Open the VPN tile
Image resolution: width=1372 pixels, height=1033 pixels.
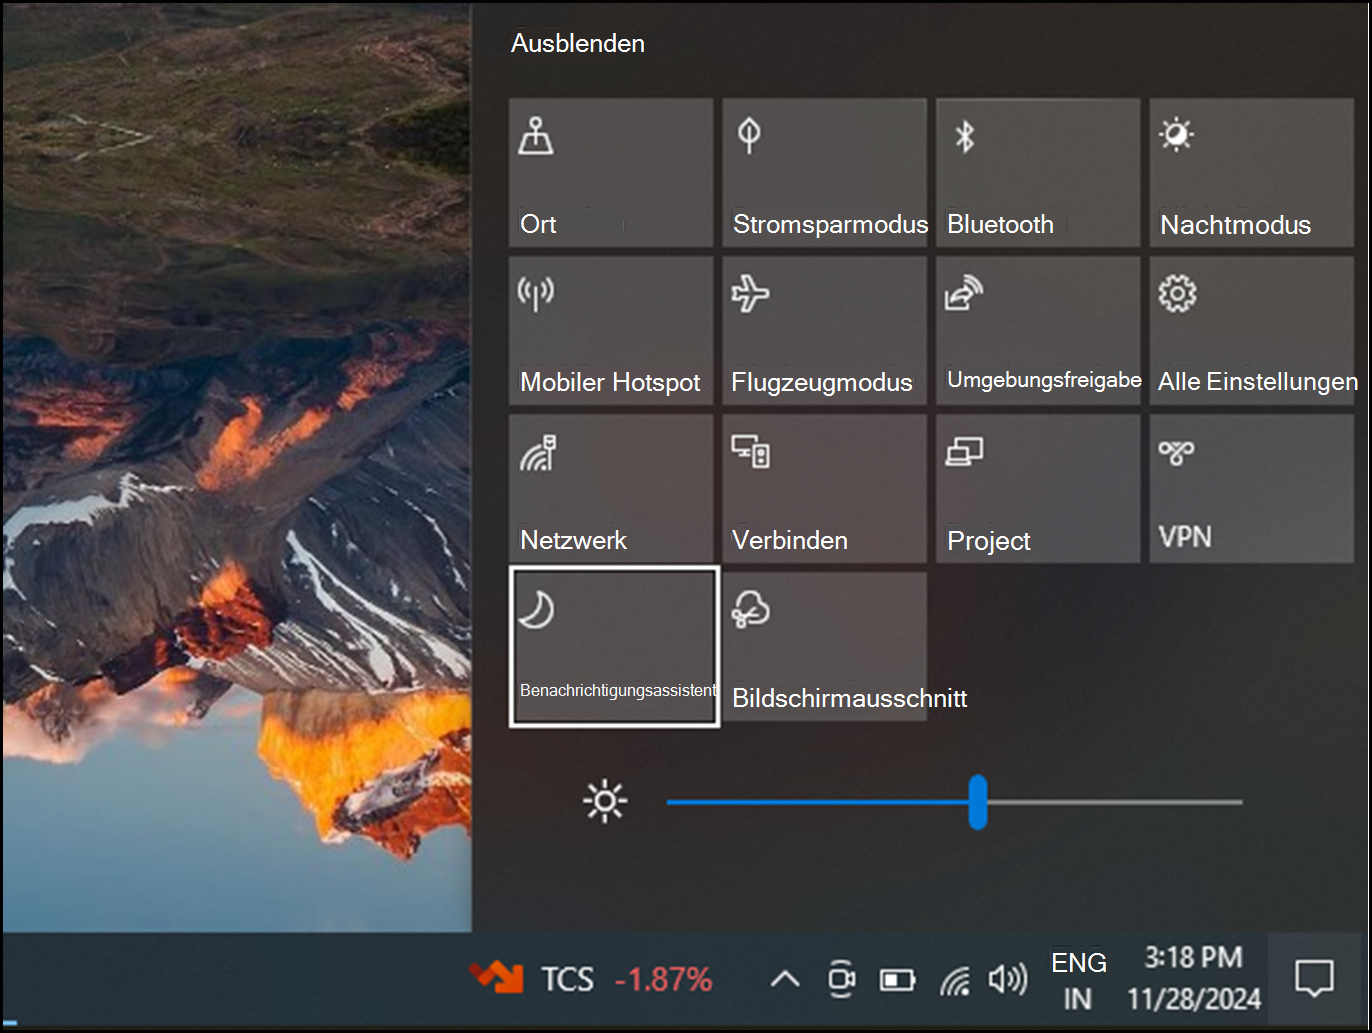point(1252,488)
